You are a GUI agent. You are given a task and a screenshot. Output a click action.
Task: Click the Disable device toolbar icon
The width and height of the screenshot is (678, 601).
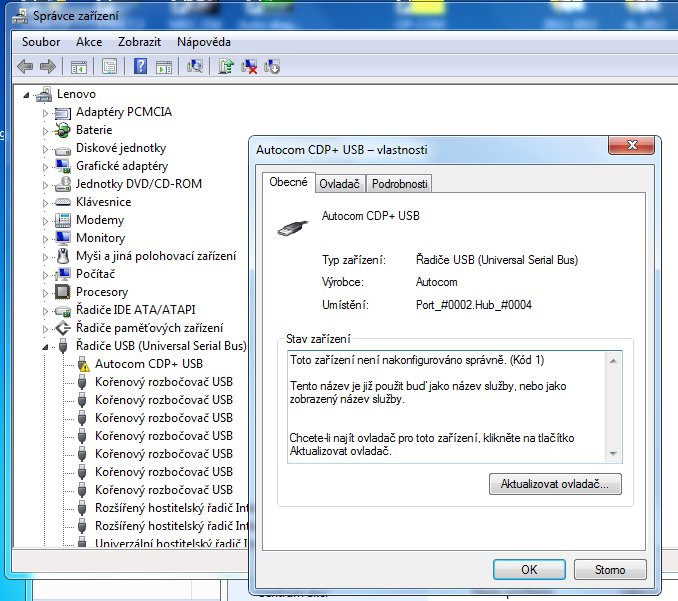tap(272, 67)
